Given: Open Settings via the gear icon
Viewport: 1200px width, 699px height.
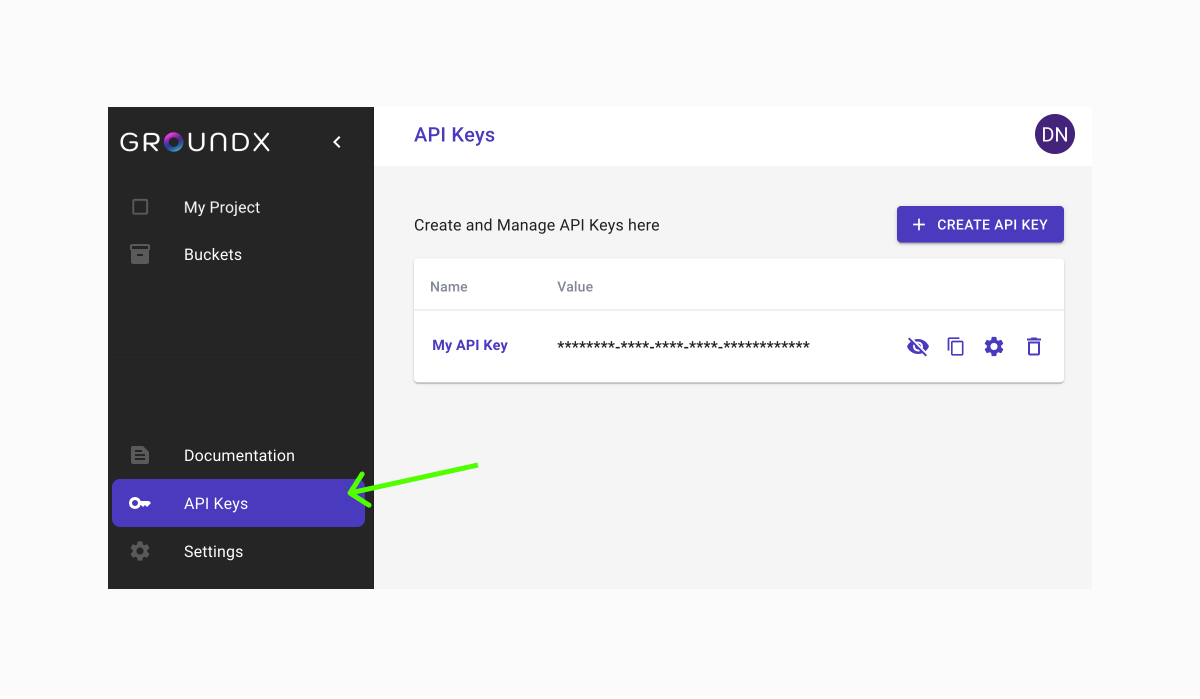Looking at the screenshot, I should tap(139, 551).
